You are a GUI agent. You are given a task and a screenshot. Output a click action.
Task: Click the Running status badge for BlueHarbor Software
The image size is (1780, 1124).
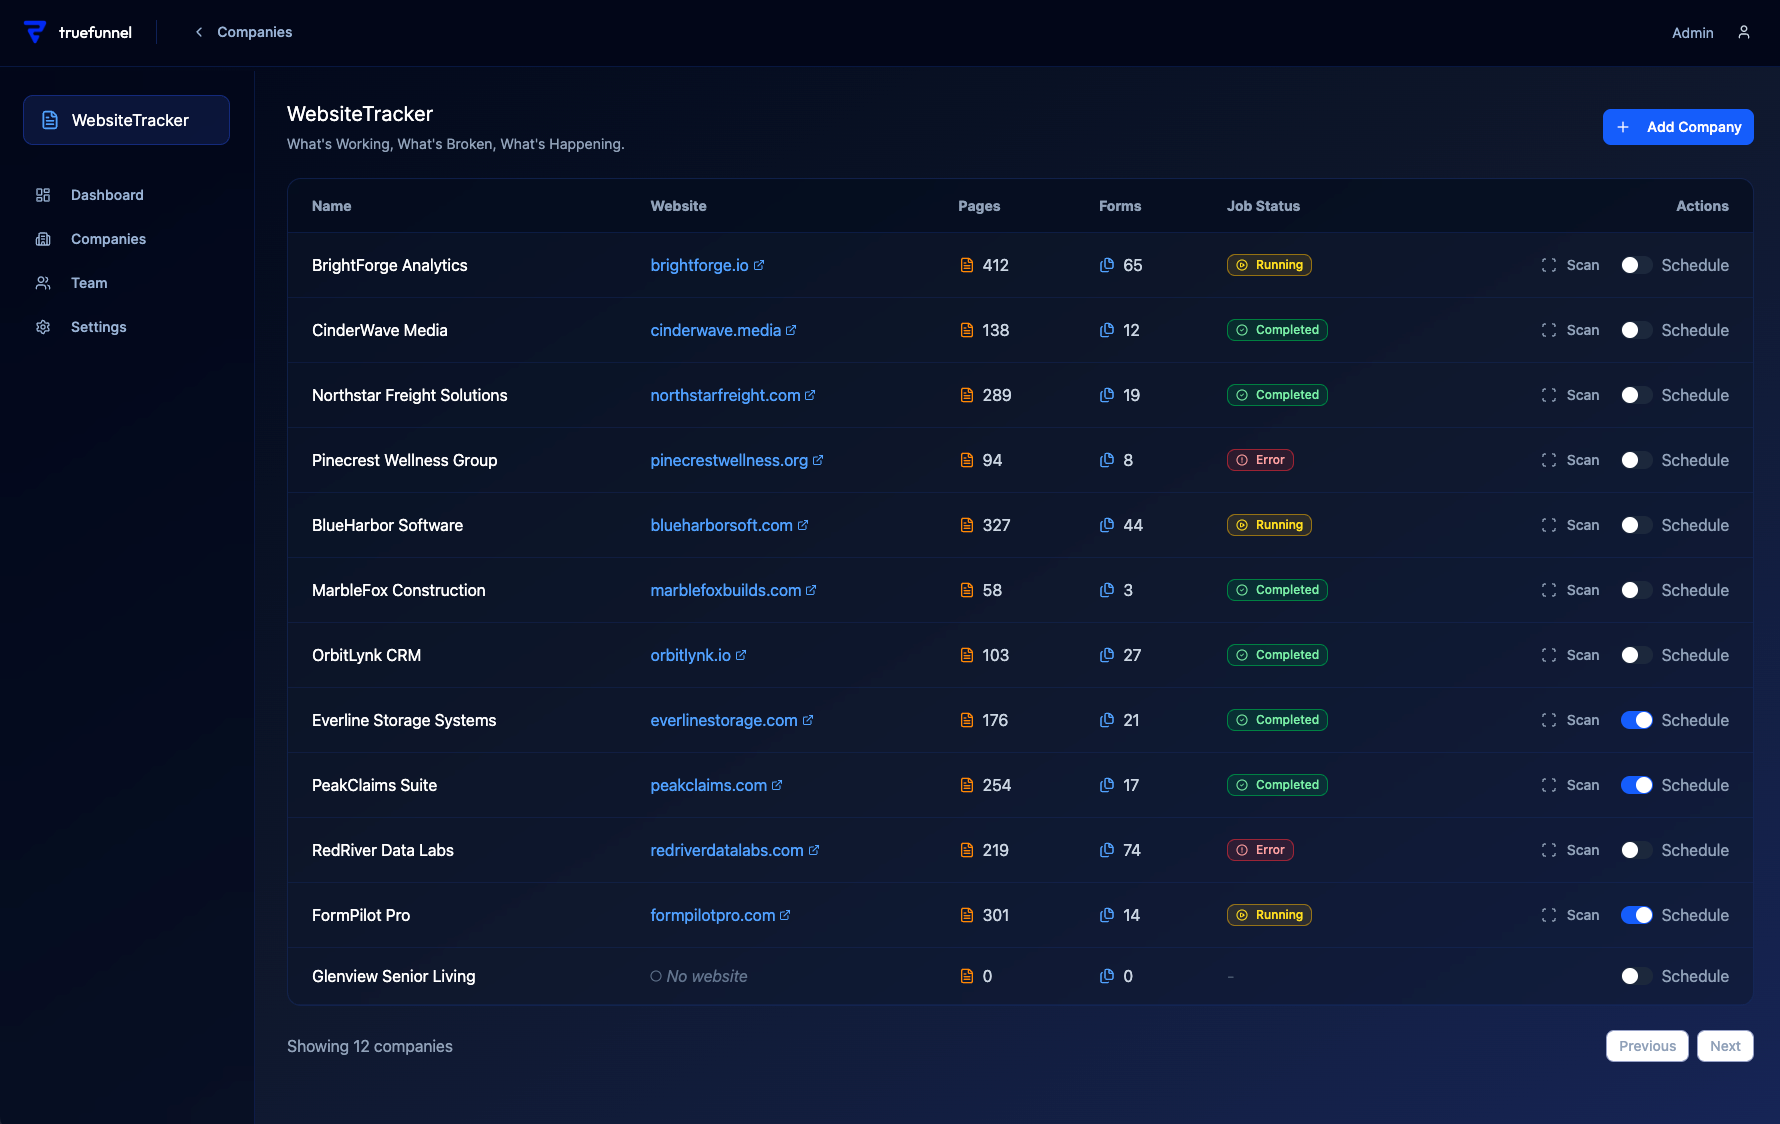click(x=1269, y=525)
